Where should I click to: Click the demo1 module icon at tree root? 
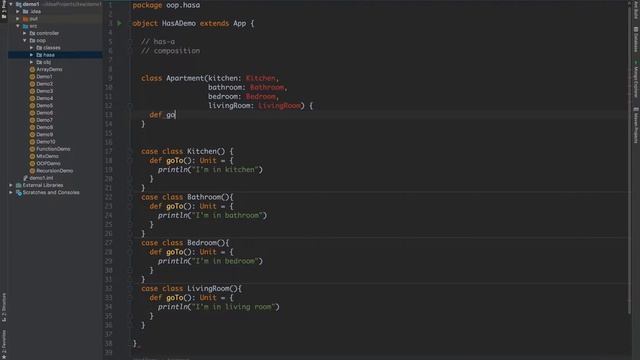point(18,4)
